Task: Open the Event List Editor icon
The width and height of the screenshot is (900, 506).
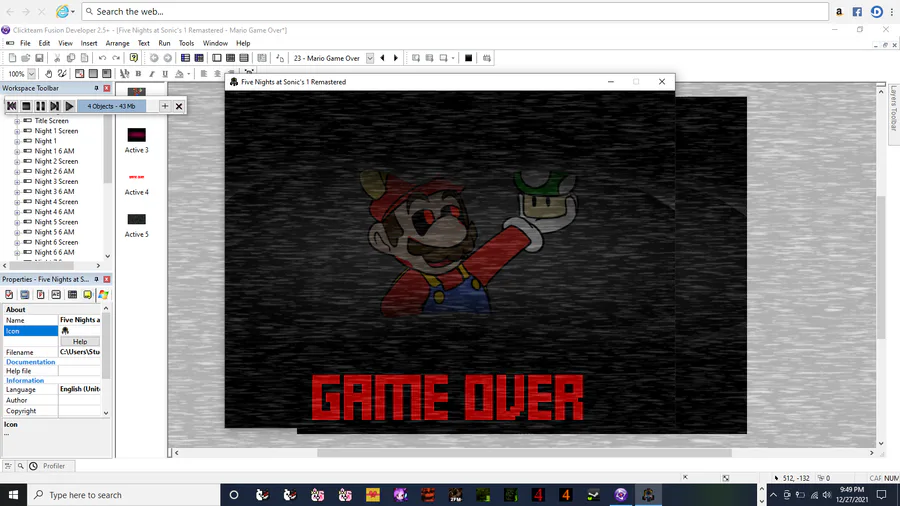Action: click(244, 58)
